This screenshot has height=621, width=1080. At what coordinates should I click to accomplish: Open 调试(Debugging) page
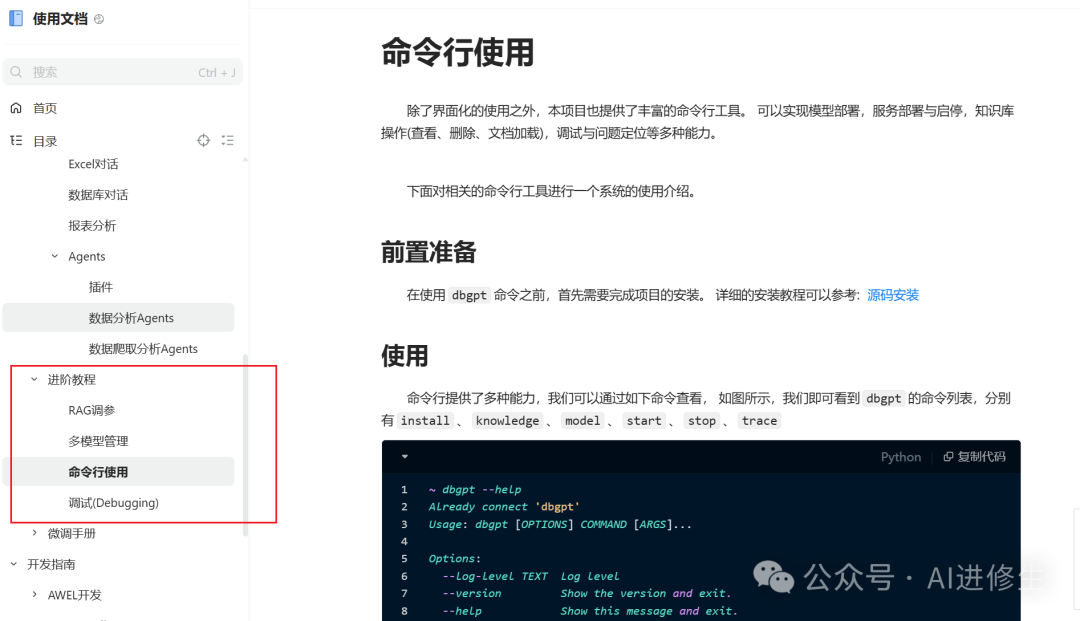[113, 503]
